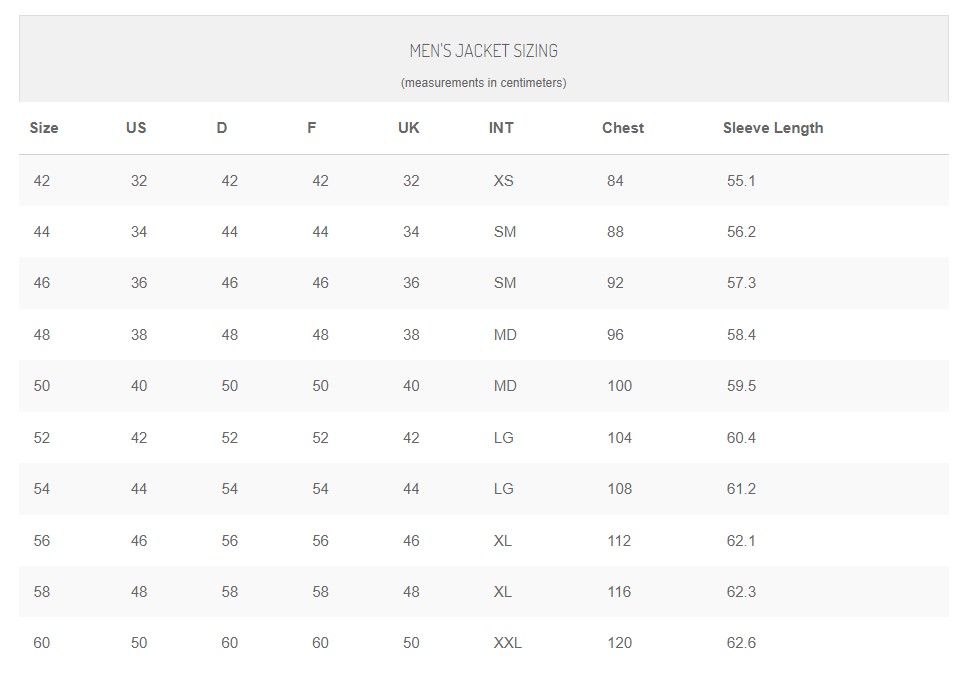Viewport: 960px width, 675px height.
Task: Select the sleeve length value 58.4
Action: click(x=741, y=335)
